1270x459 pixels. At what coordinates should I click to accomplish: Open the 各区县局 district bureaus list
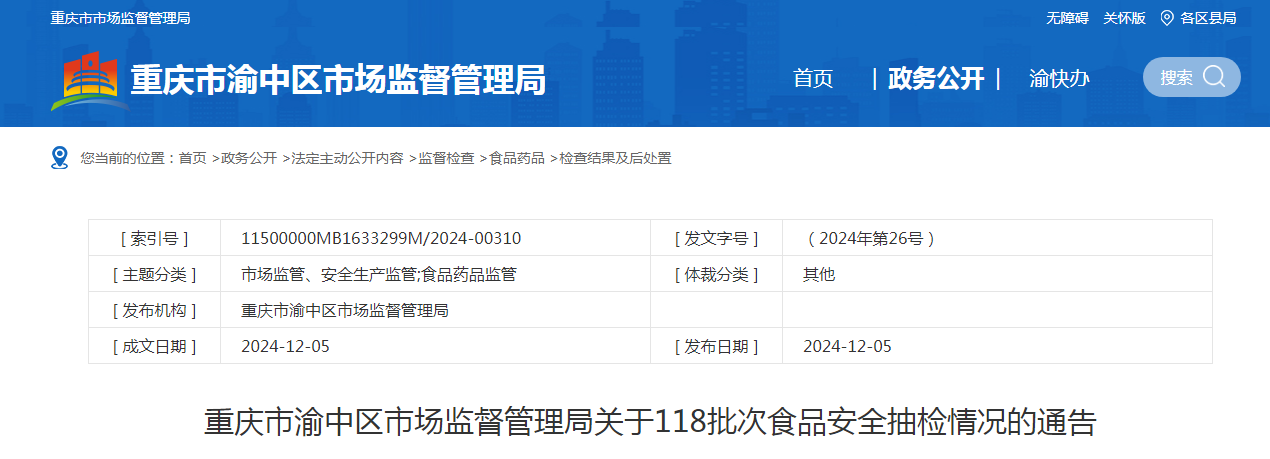pyautogui.click(x=1208, y=18)
